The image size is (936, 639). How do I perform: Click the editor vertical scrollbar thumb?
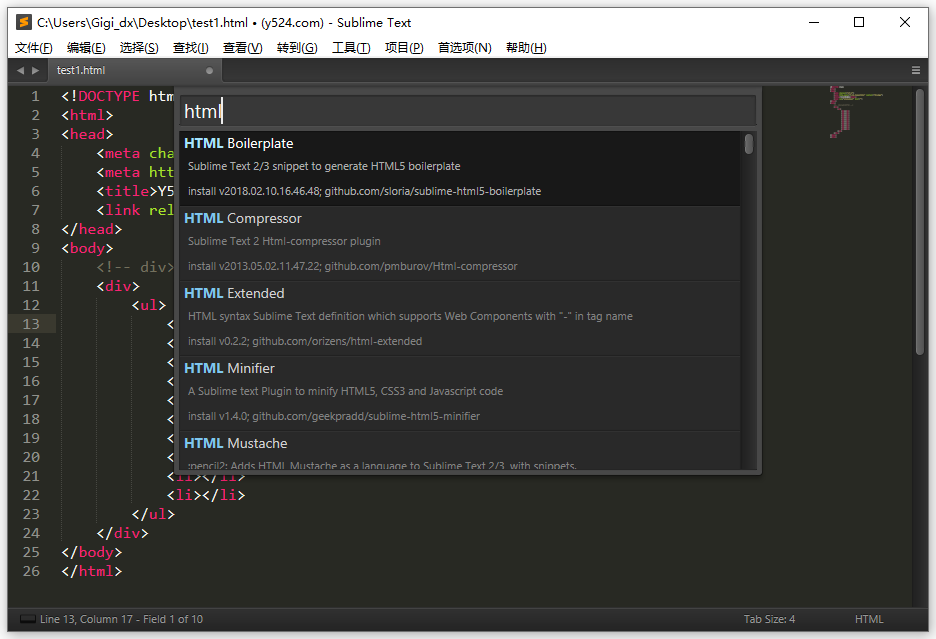[920, 222]
